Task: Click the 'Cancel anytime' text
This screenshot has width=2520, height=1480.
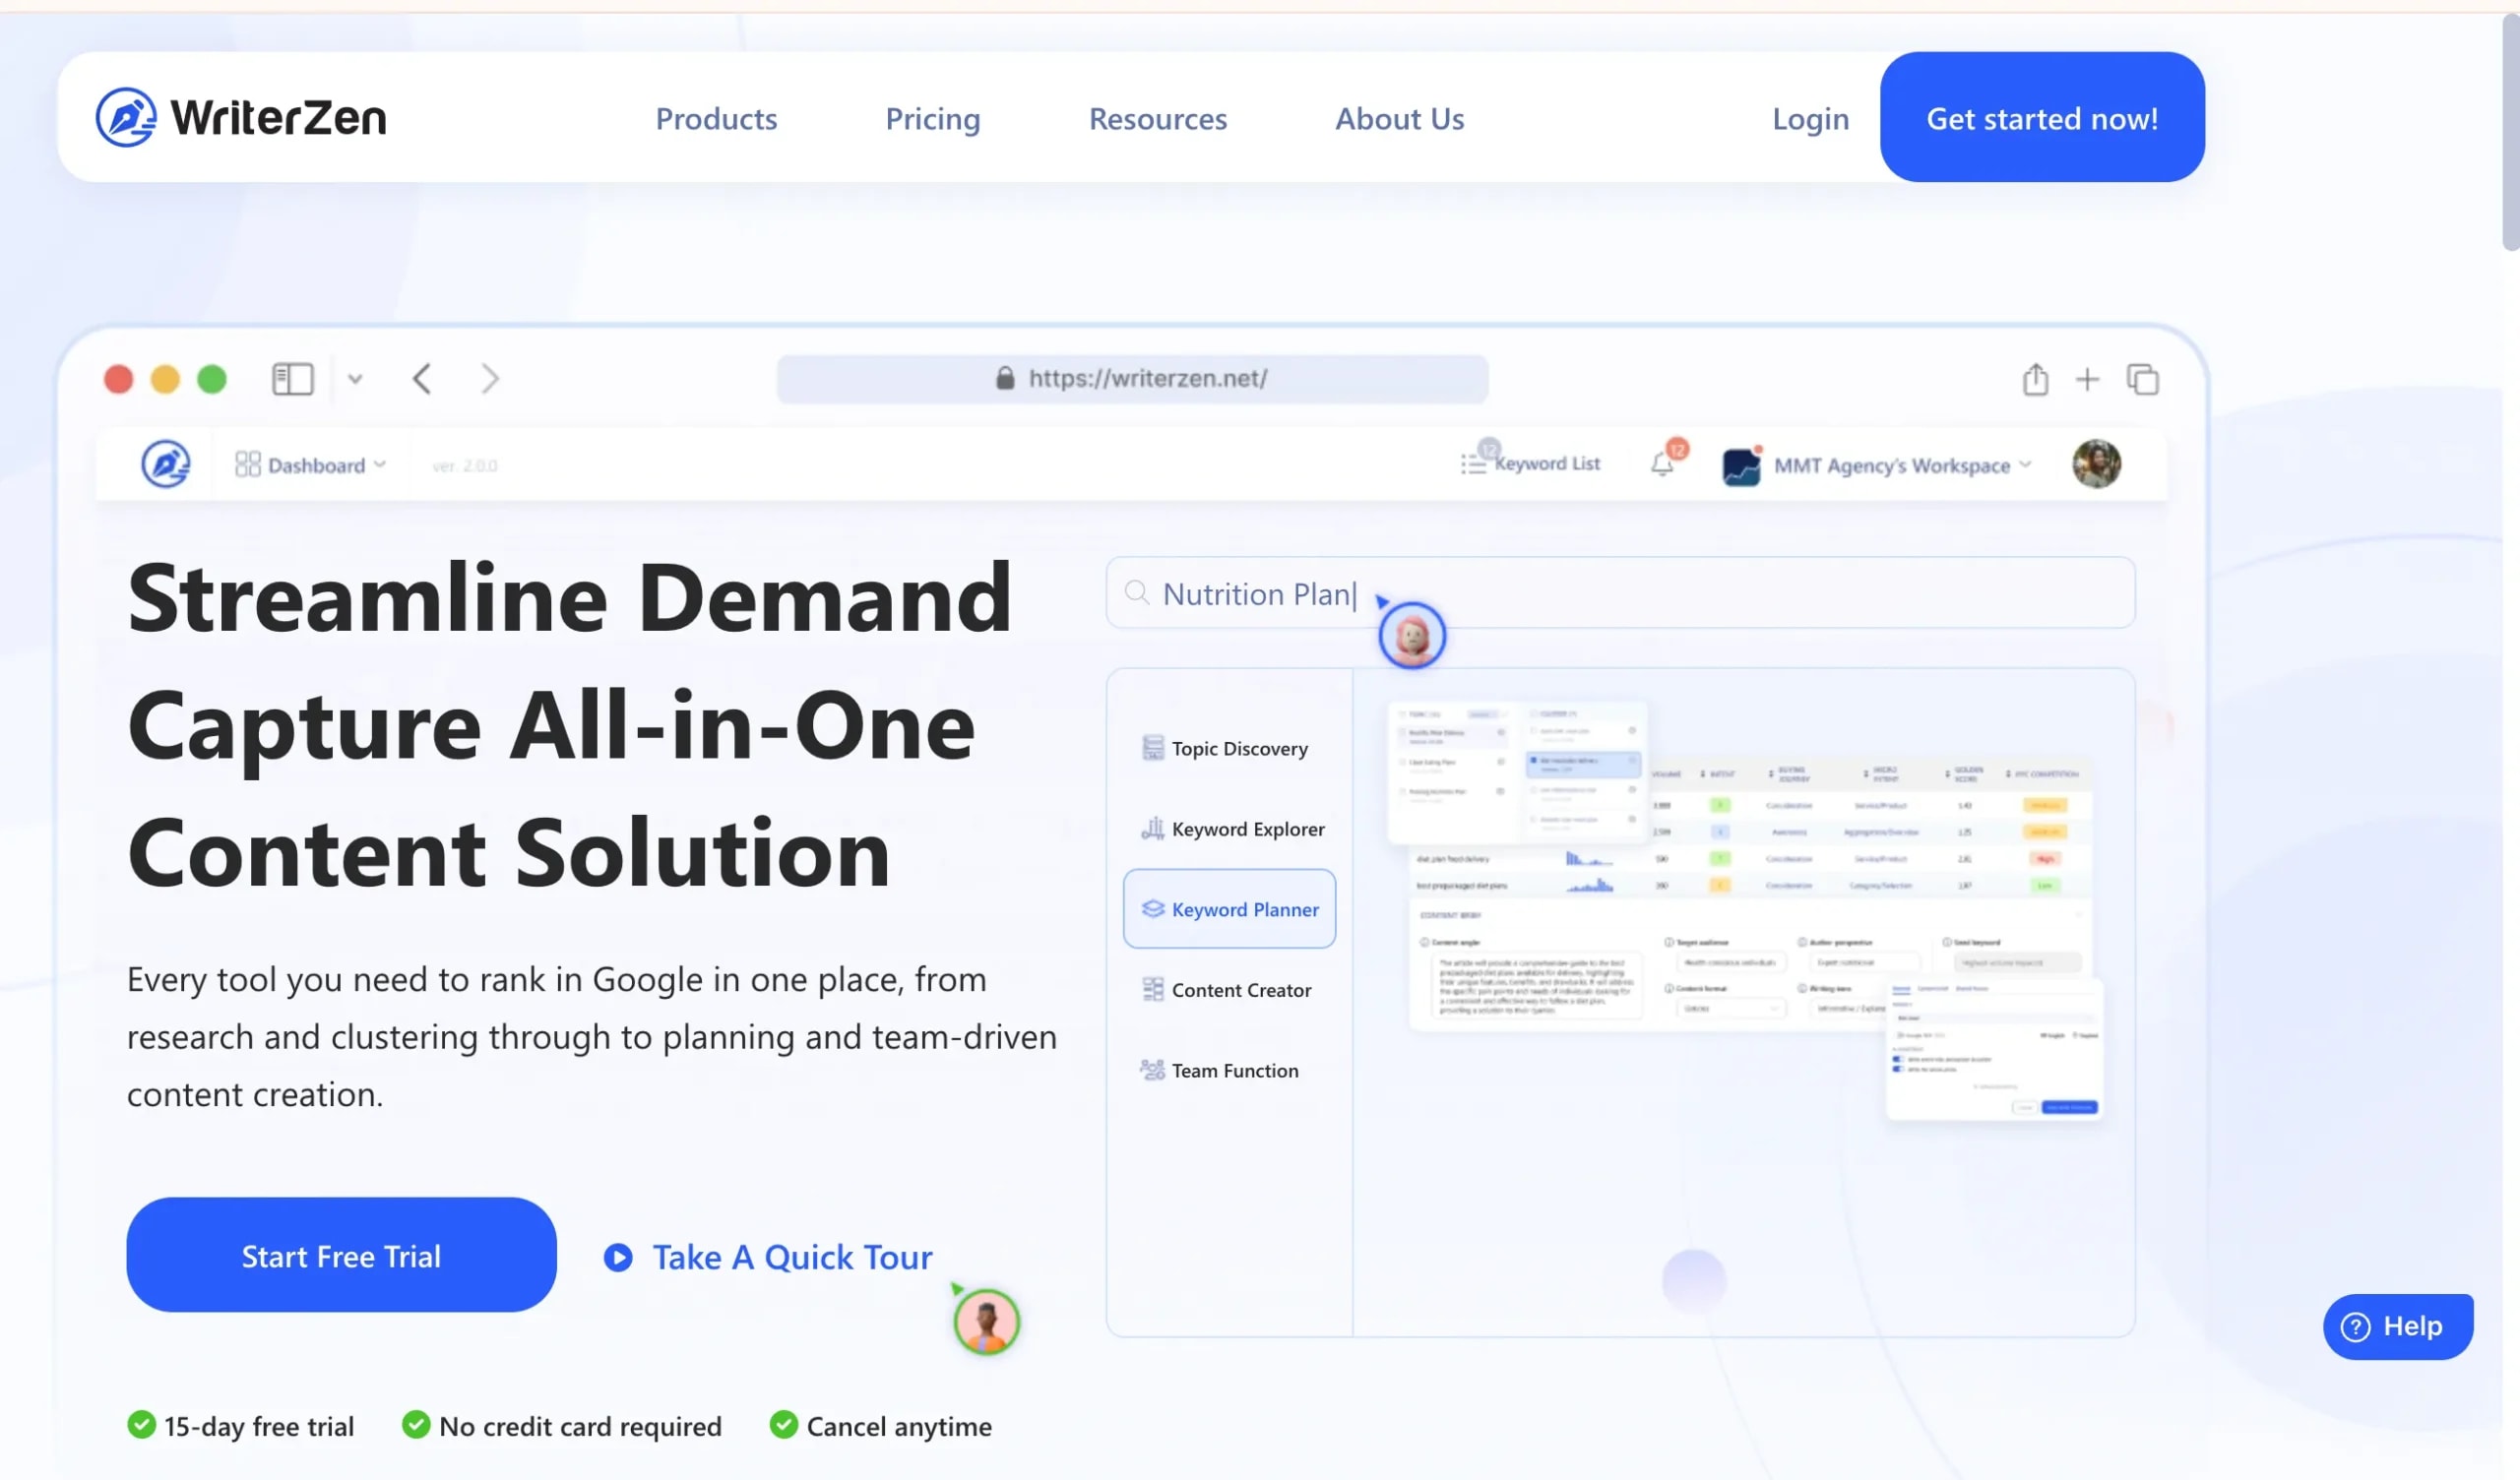Action: click(x=899, y=1425)
